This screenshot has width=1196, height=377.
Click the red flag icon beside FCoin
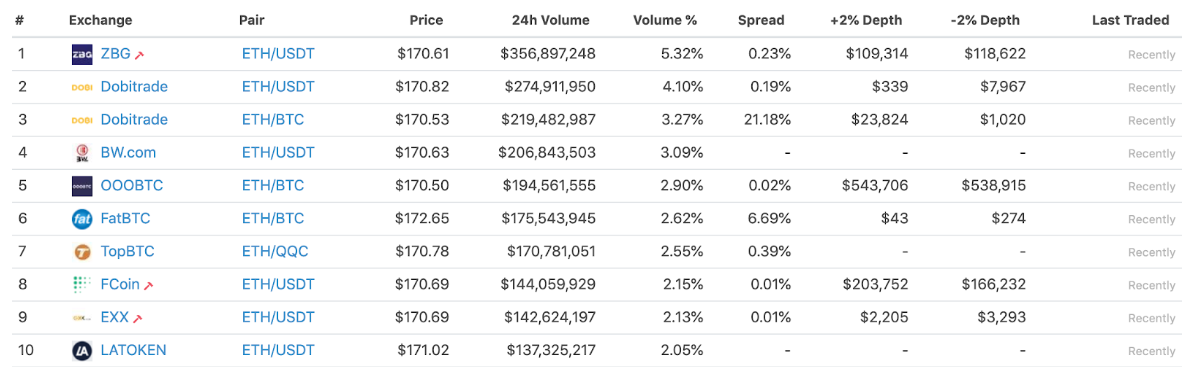coord(149,285)
